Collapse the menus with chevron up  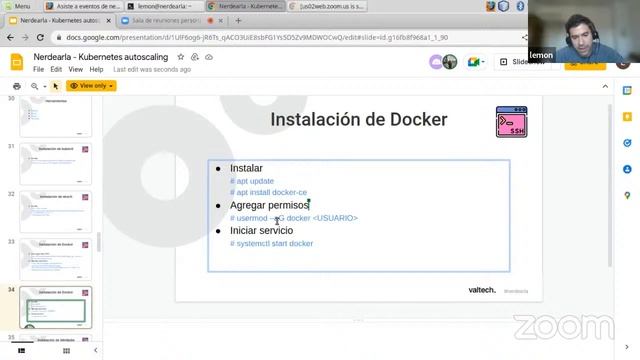pyautogui.click(x=605, y=86)
